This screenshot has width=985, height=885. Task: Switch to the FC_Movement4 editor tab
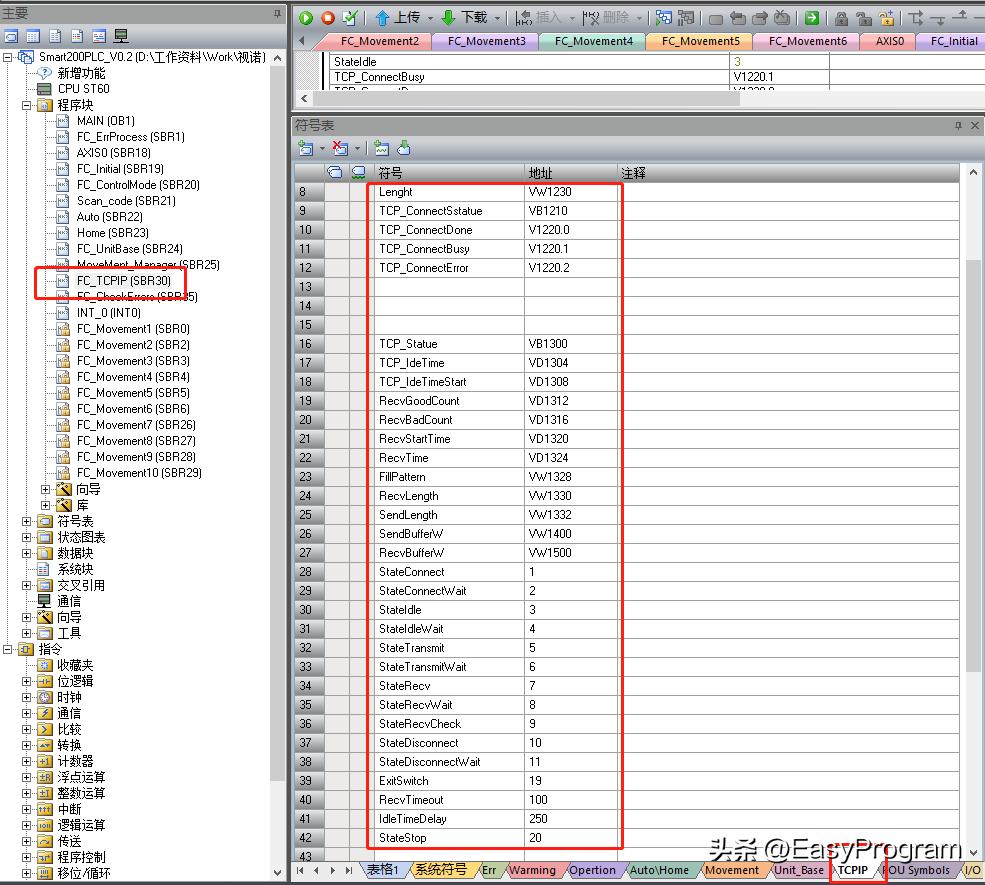pos(593,41)
